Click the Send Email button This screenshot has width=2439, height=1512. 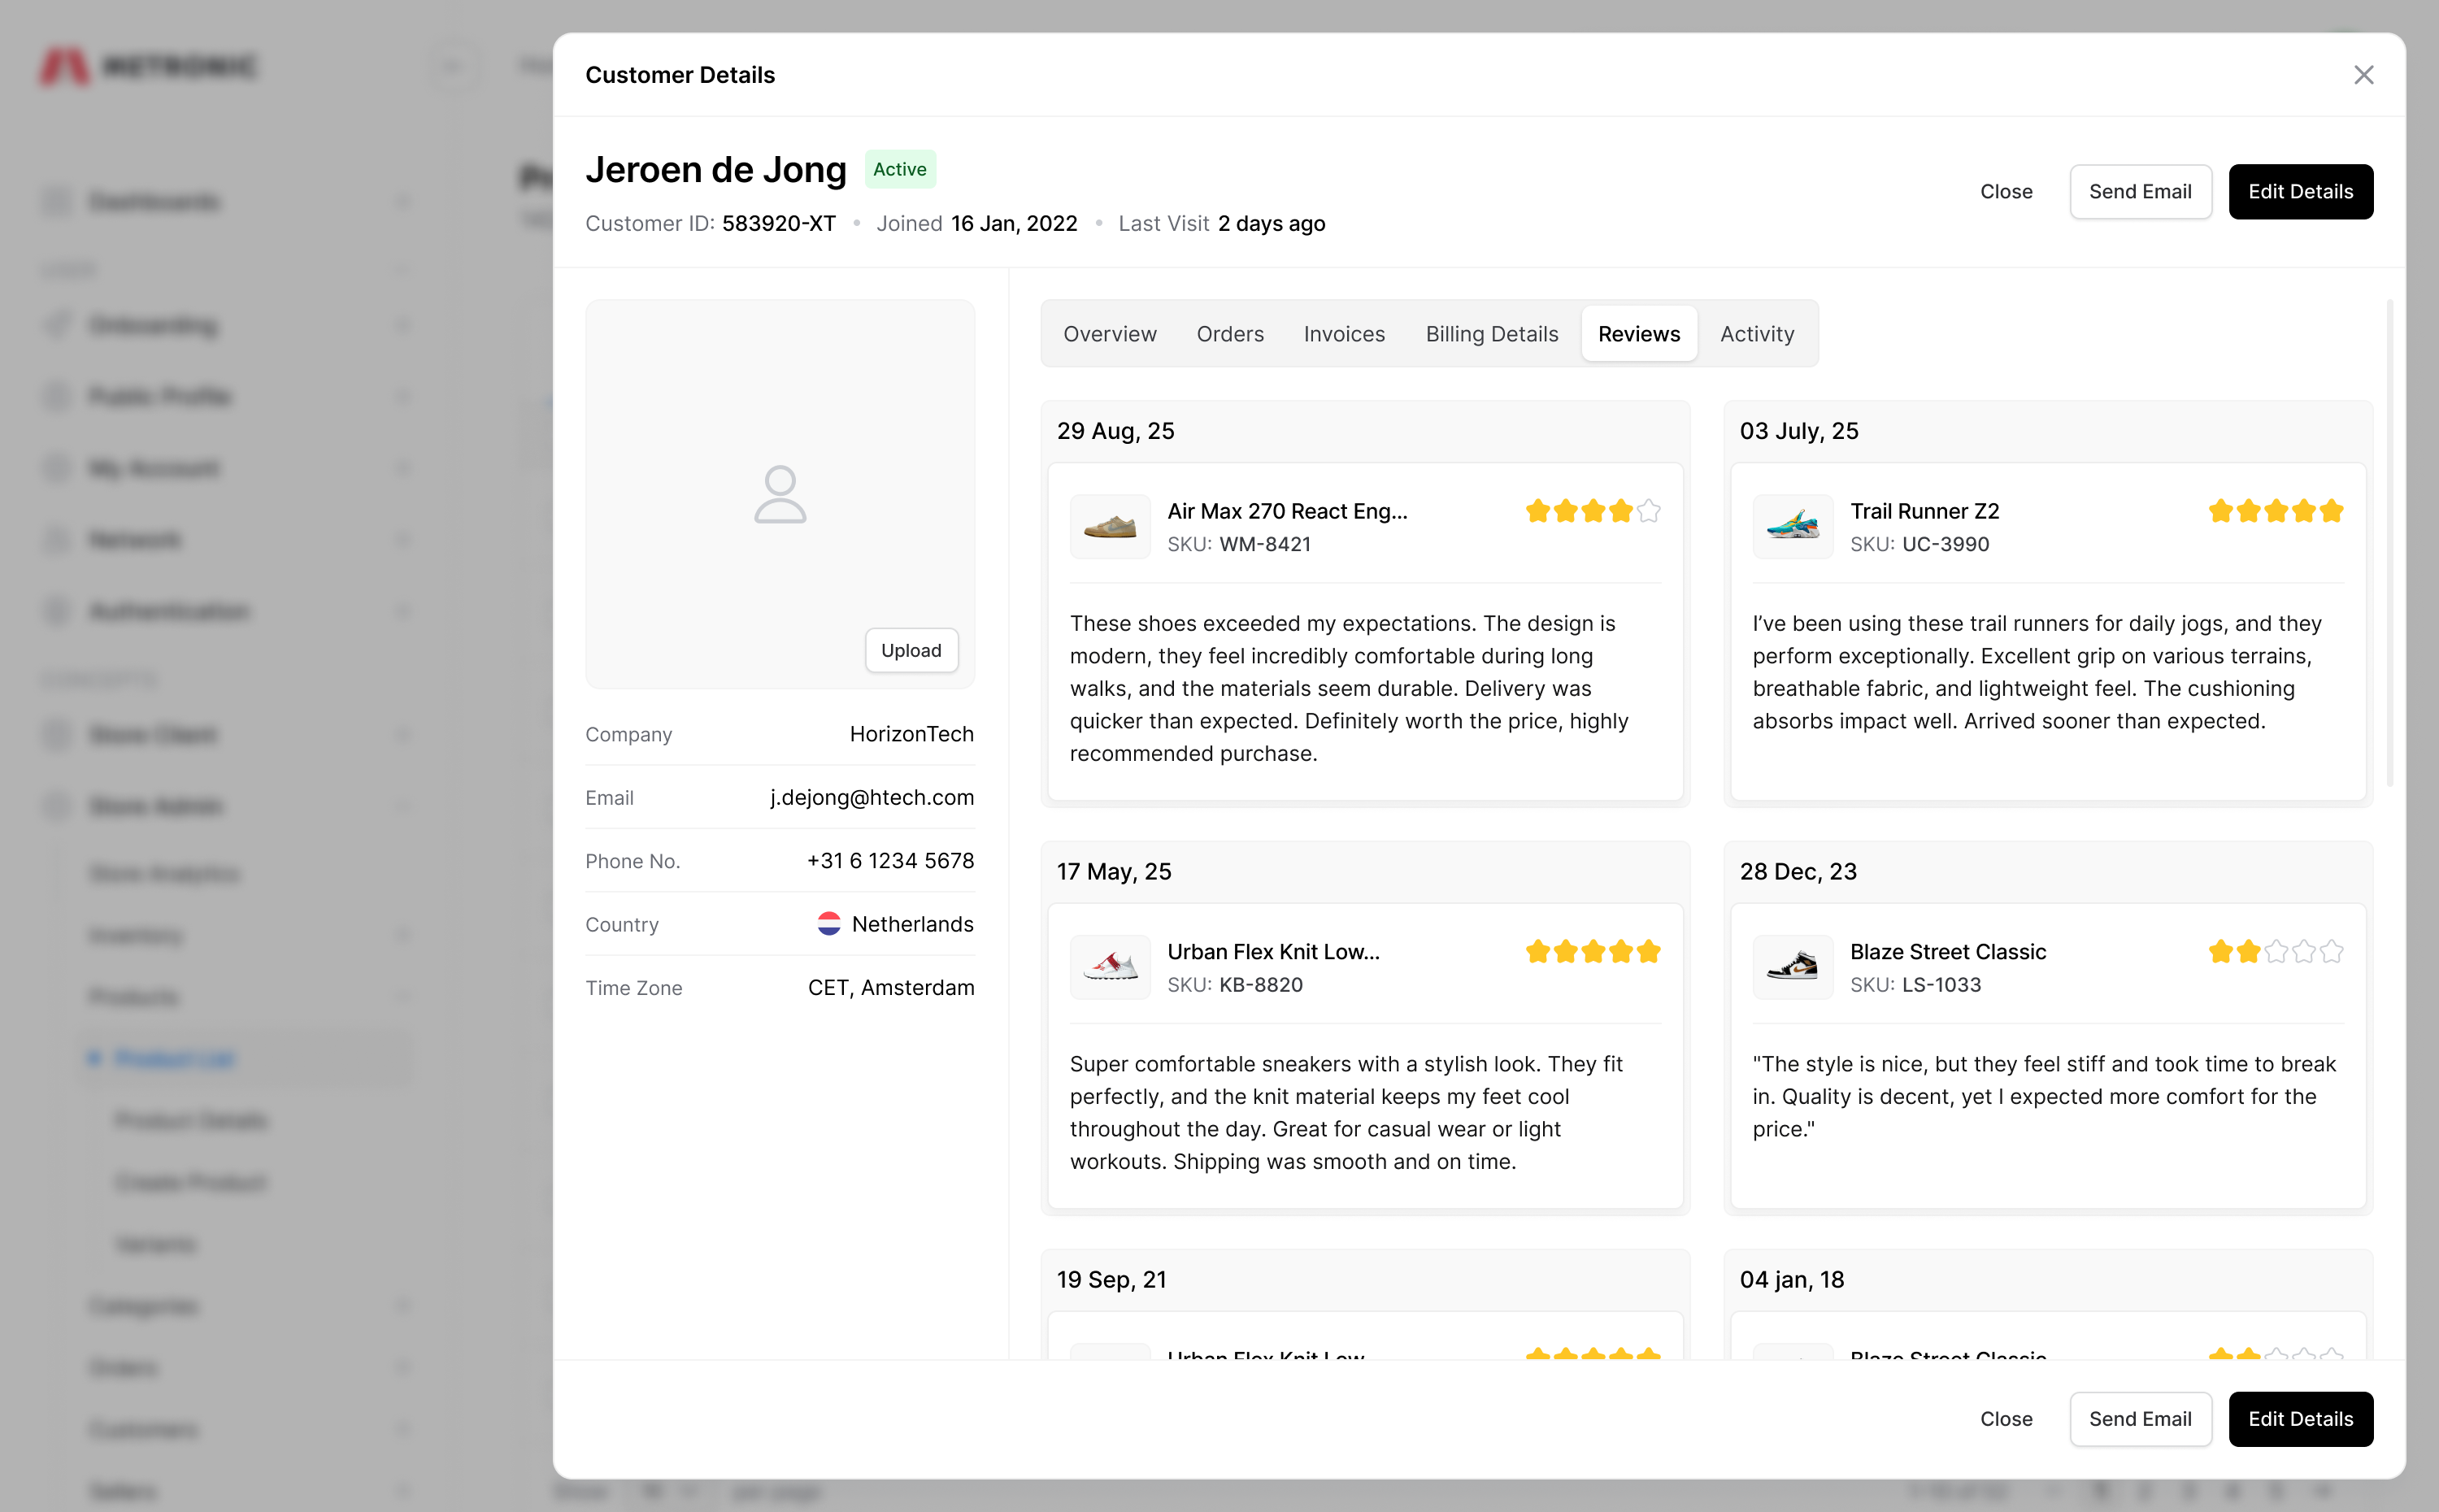(2140, 191)
